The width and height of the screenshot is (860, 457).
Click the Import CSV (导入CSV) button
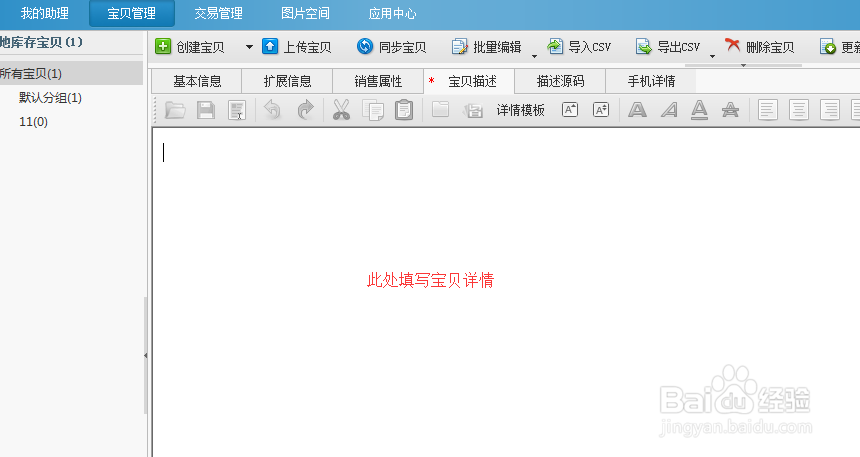click(x=579, y=47)
